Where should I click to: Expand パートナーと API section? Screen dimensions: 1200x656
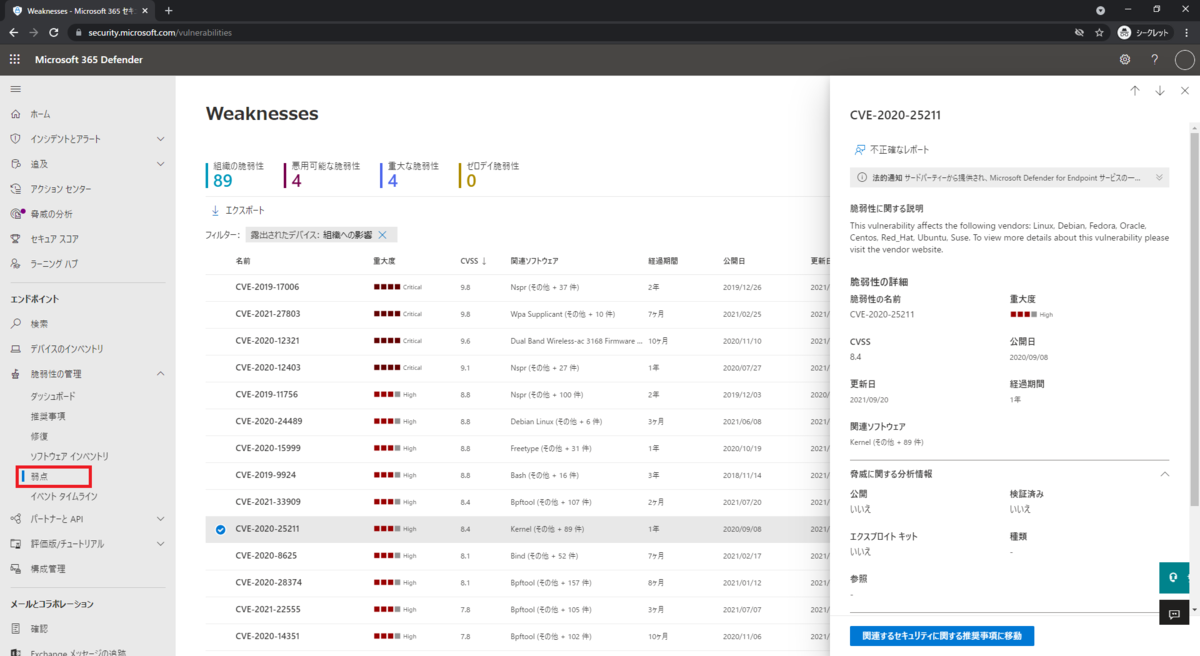88,519
